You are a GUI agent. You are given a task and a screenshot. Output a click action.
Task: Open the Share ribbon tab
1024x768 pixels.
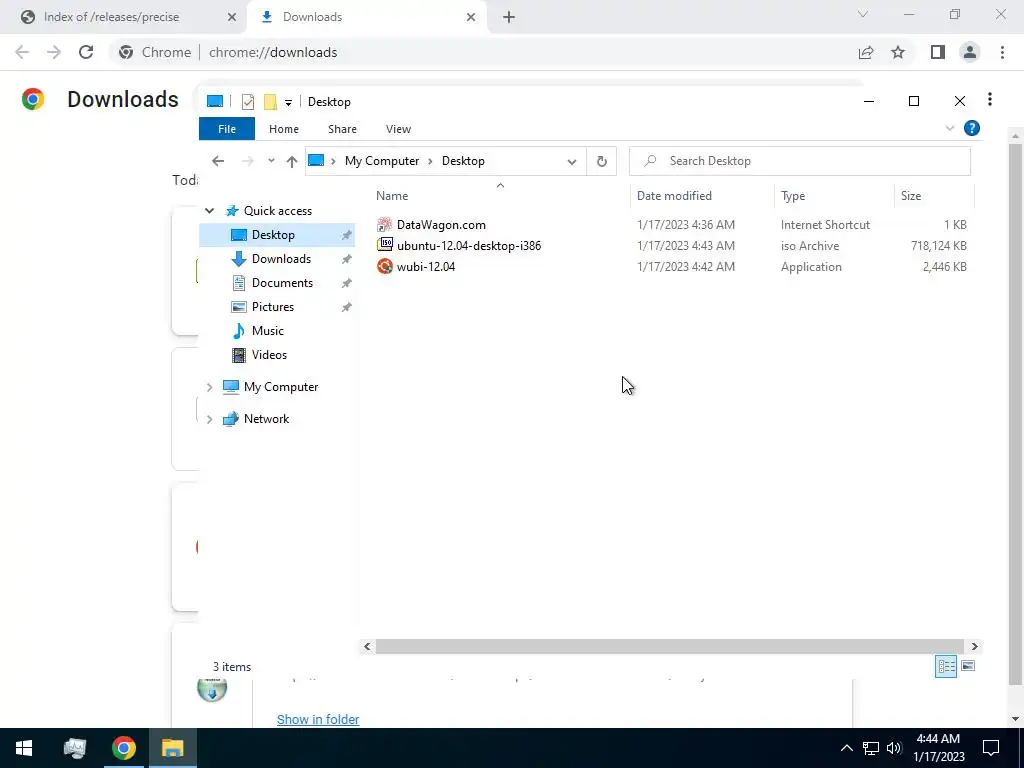tap(342, 129)
